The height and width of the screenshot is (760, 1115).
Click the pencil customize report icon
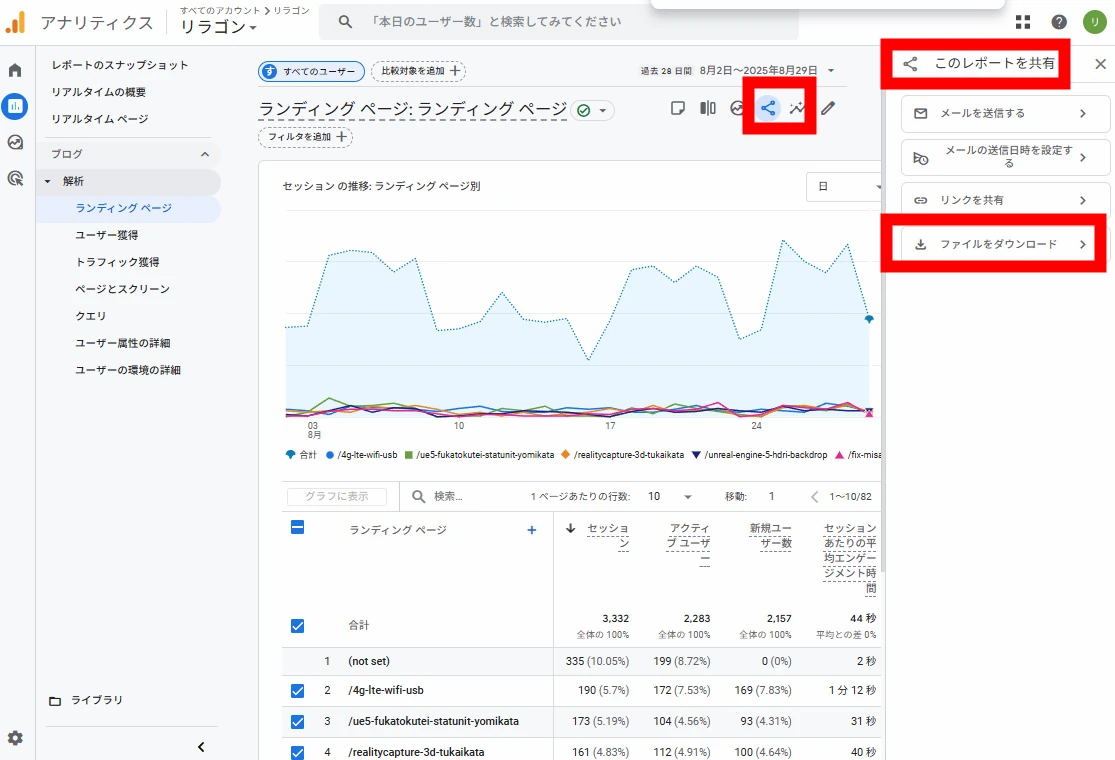coord(828,108)
